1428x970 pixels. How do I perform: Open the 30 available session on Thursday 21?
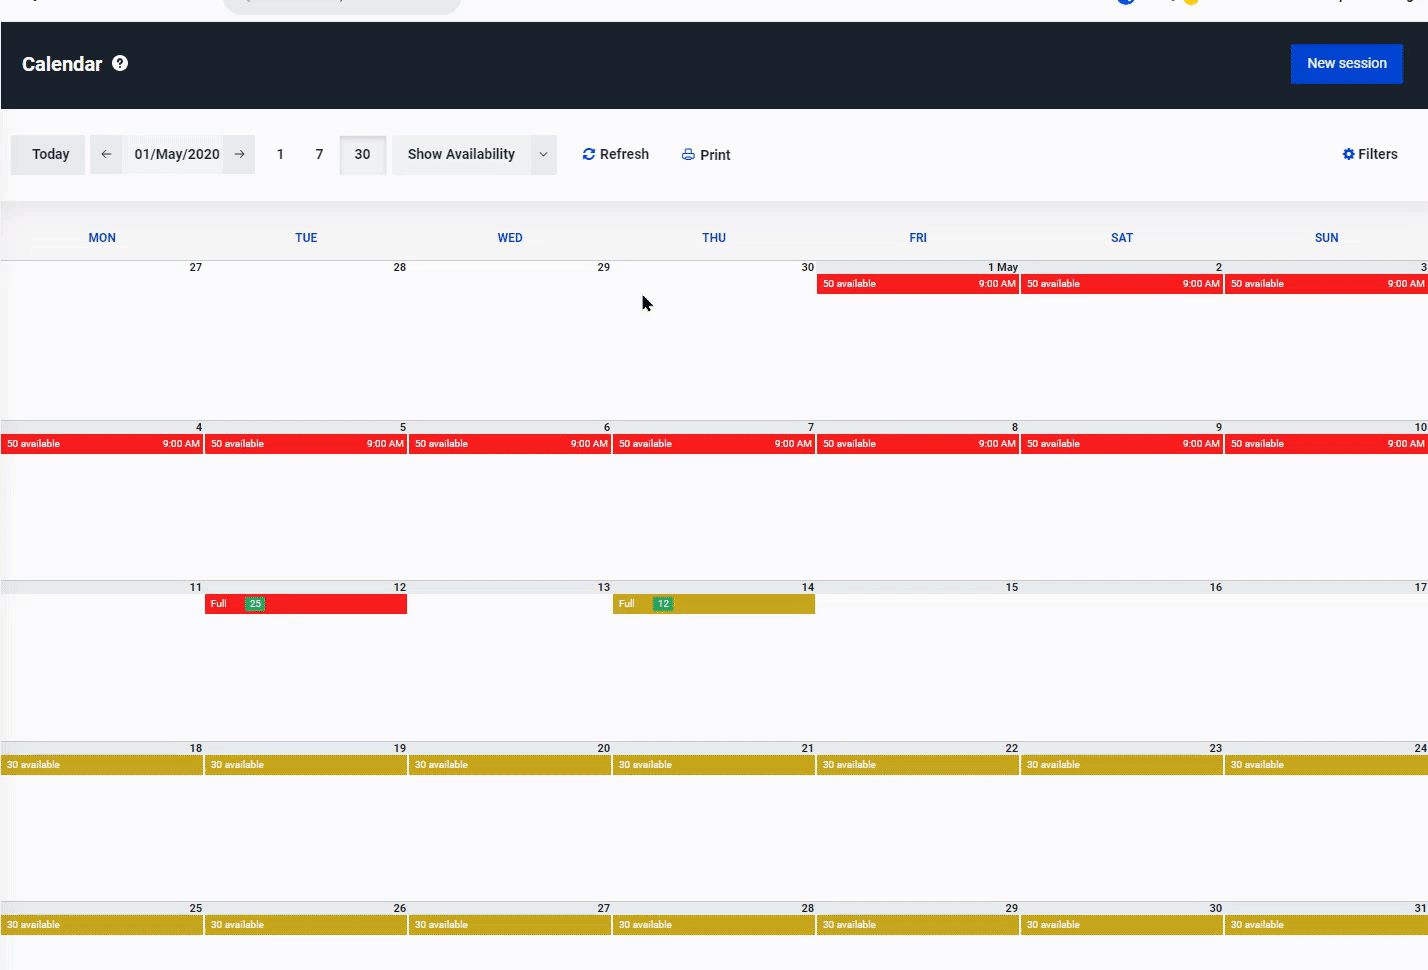click(714, 765)
